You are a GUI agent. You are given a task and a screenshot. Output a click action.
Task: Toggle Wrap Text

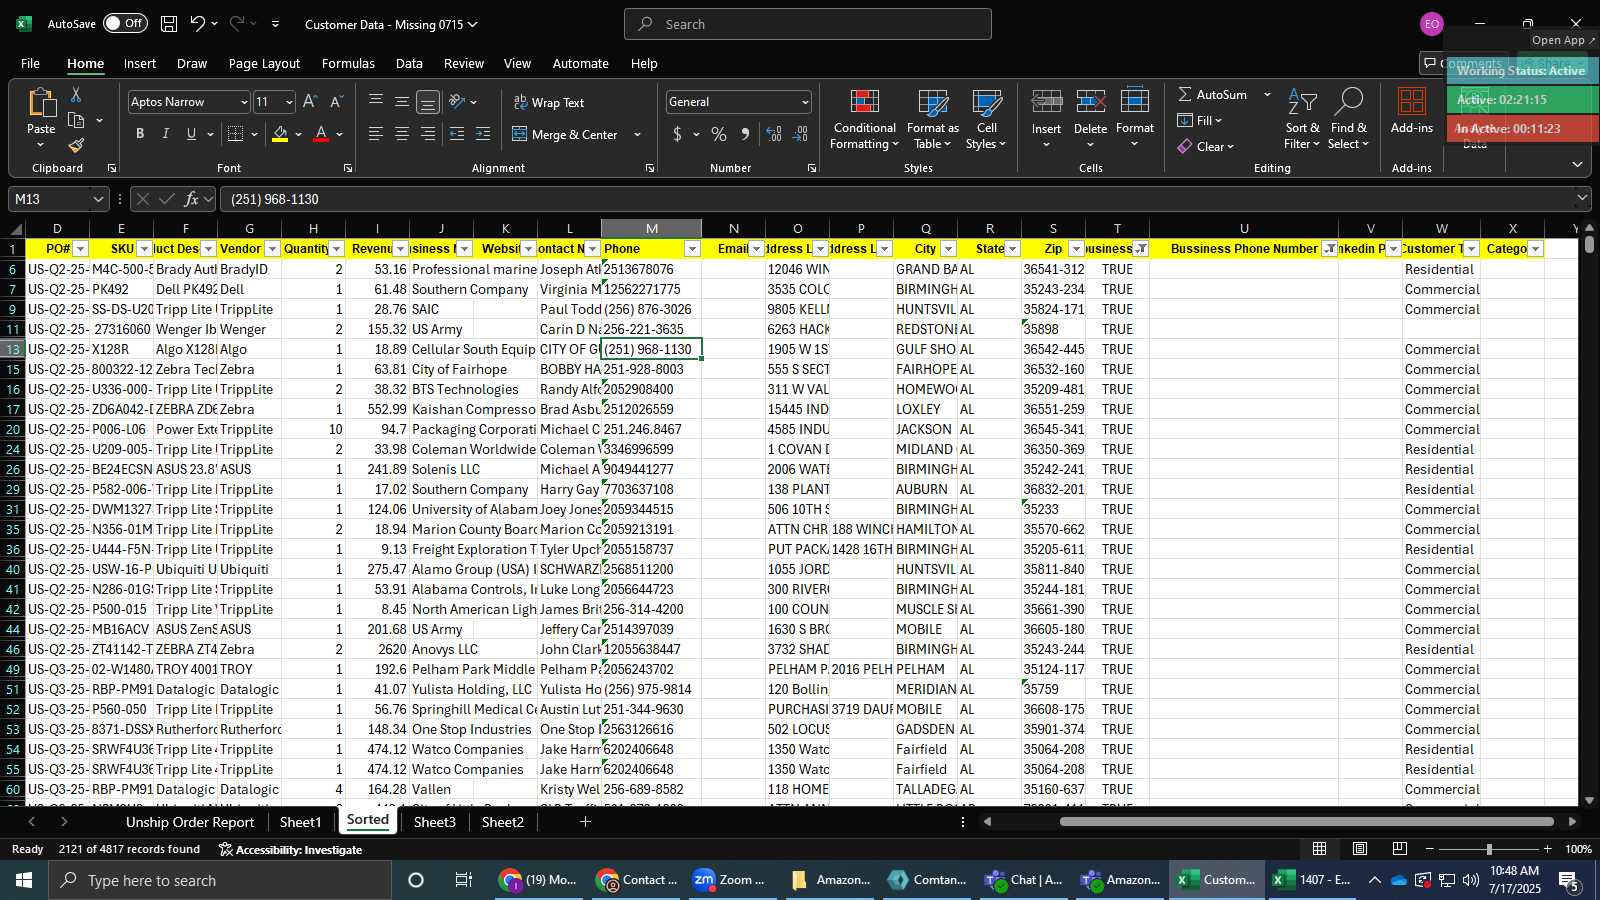tap(548, 102)
